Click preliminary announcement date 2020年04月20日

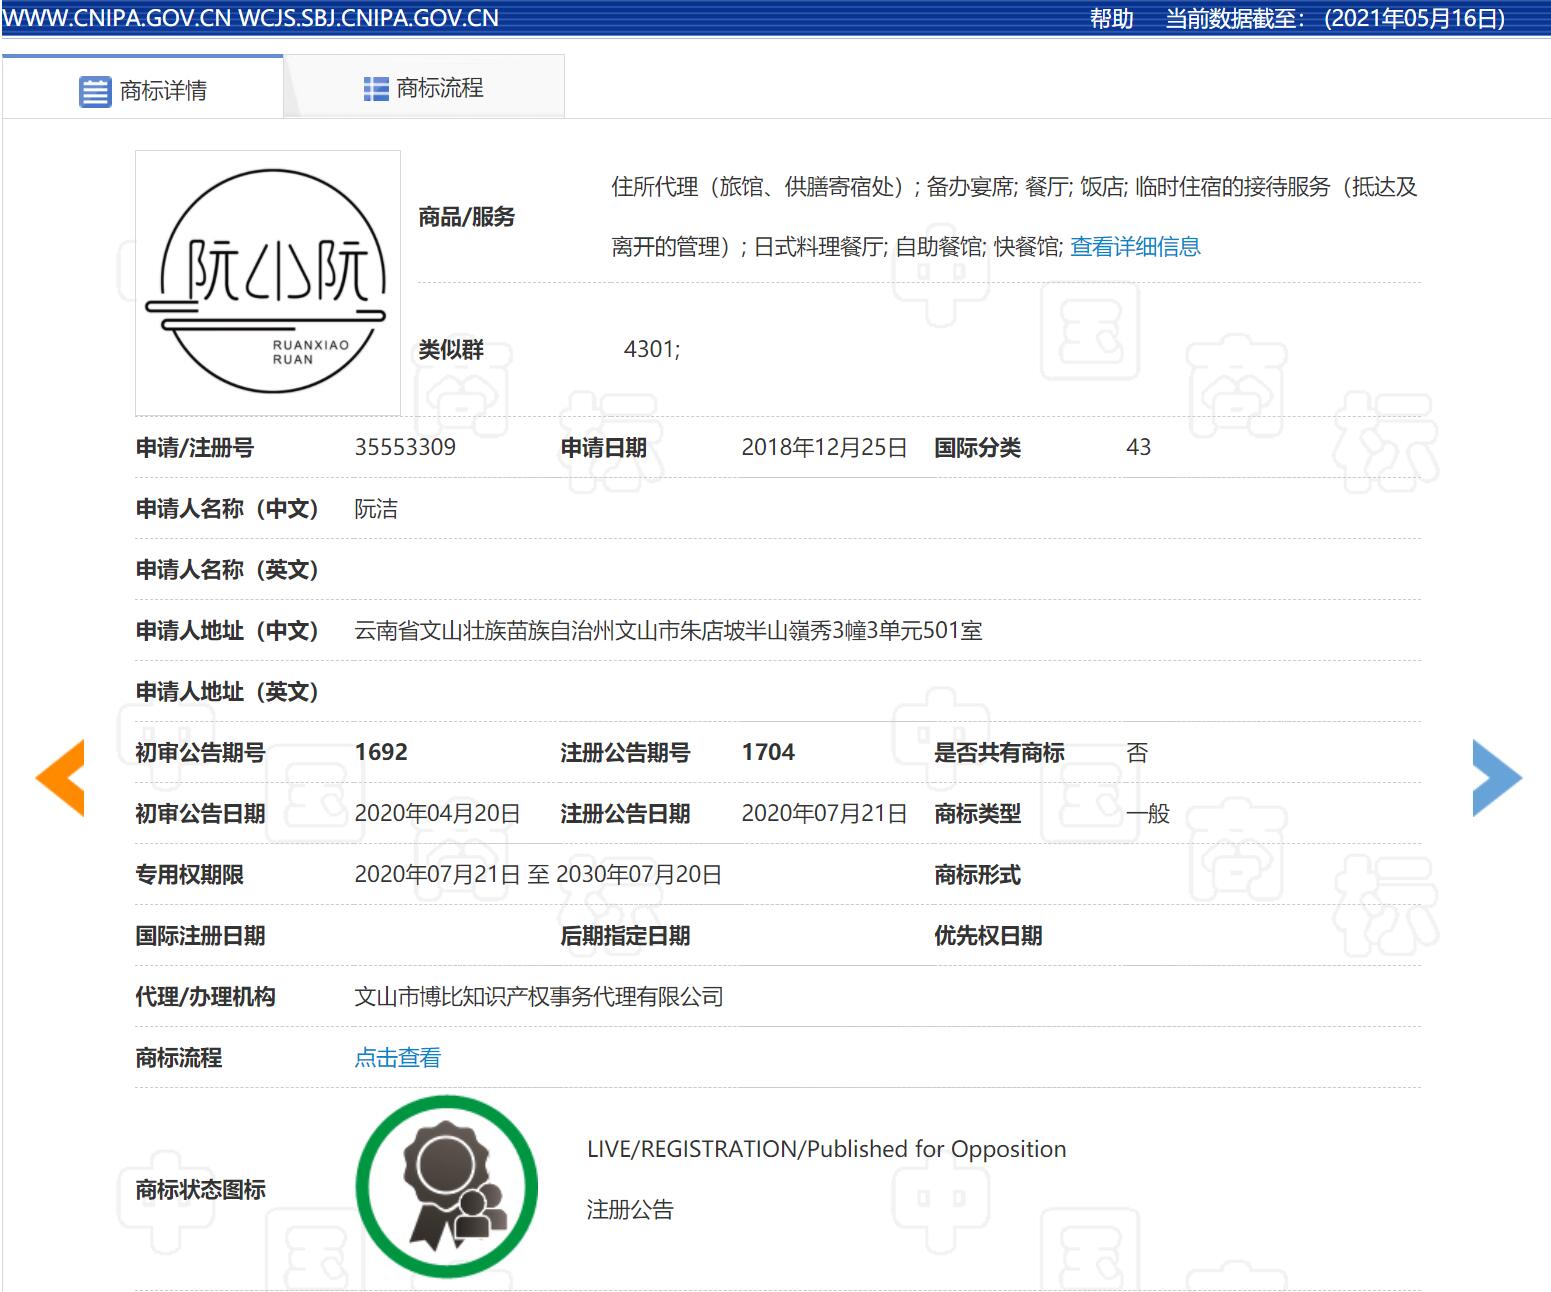(x=438, y=813)
